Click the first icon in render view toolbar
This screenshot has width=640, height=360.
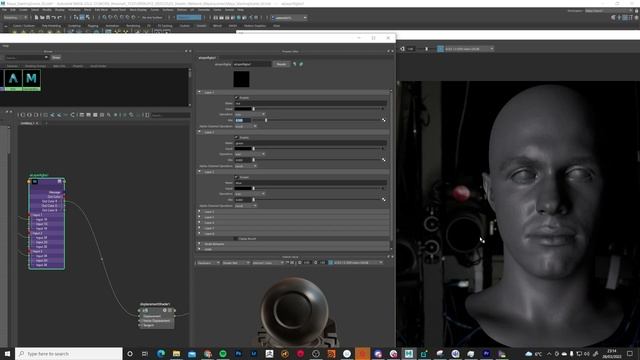click(x=402, y=49)
